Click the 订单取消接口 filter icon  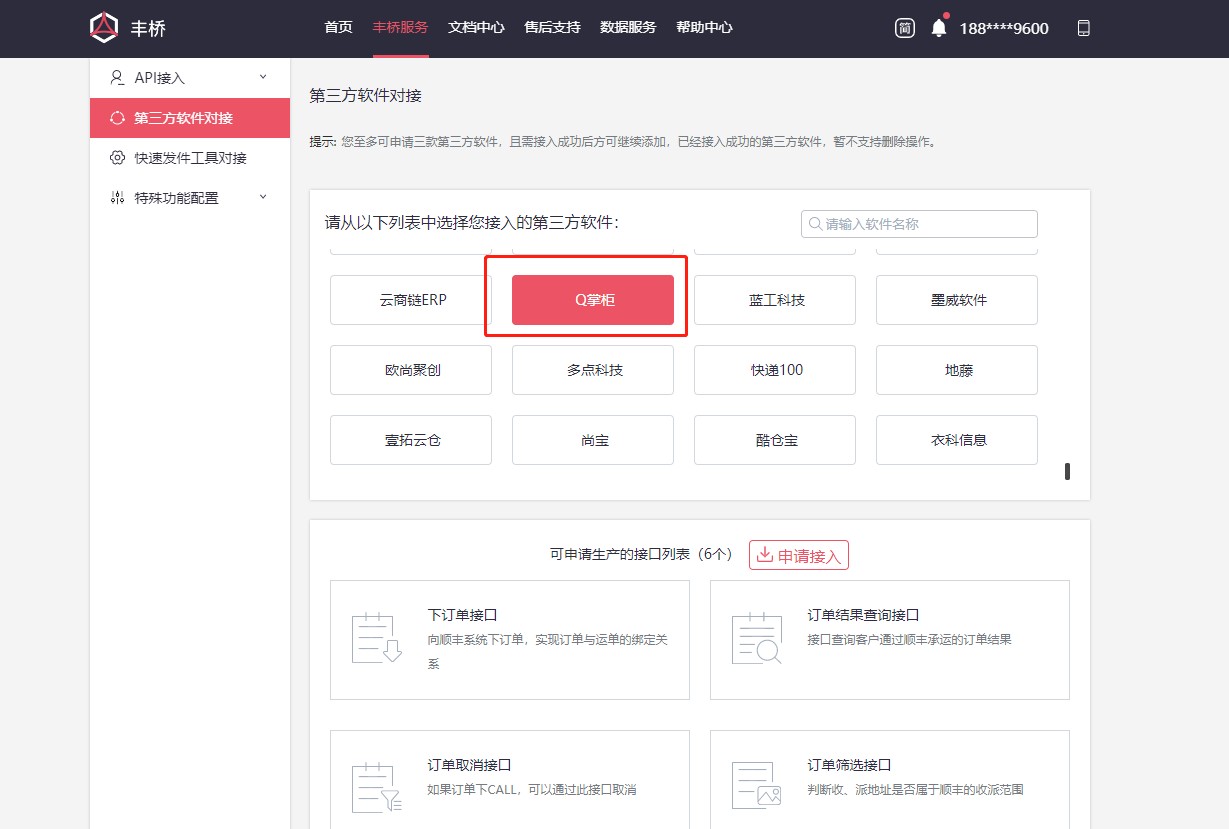coord(376,786)
